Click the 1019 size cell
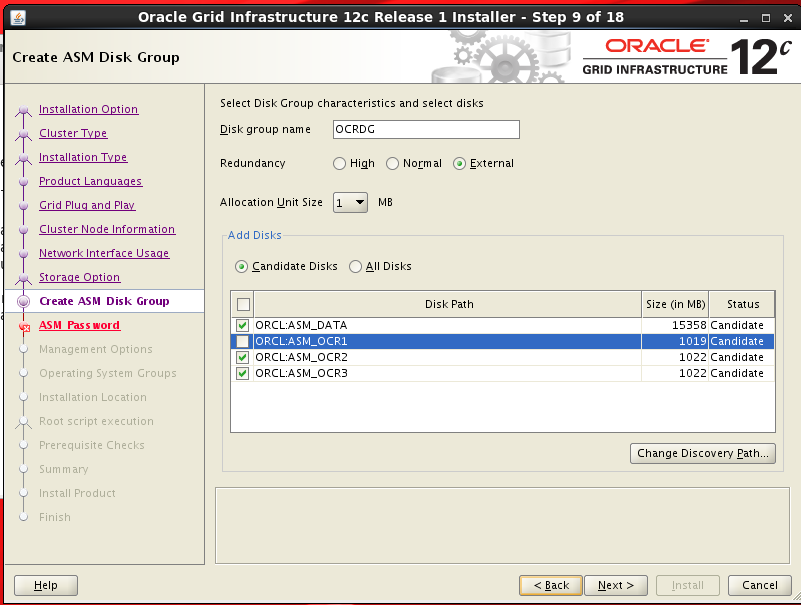Image resolution: width=801 pixels, height=605 pixels. (x=675, y=341)
